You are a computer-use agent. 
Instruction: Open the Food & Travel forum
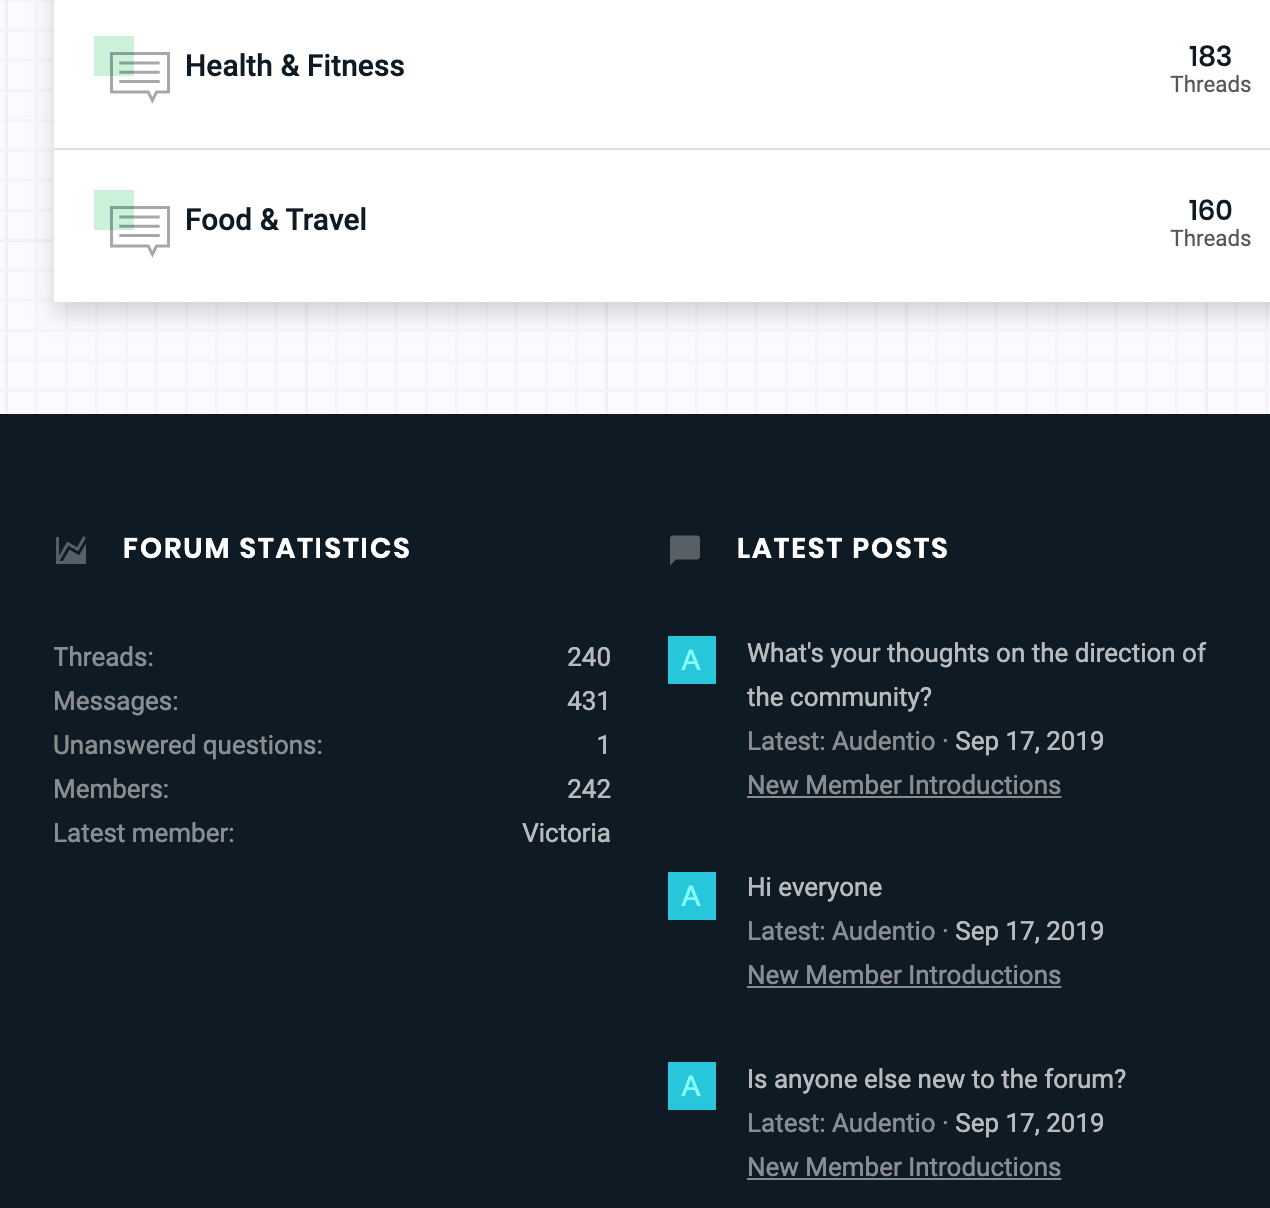(x=276, y=220)
